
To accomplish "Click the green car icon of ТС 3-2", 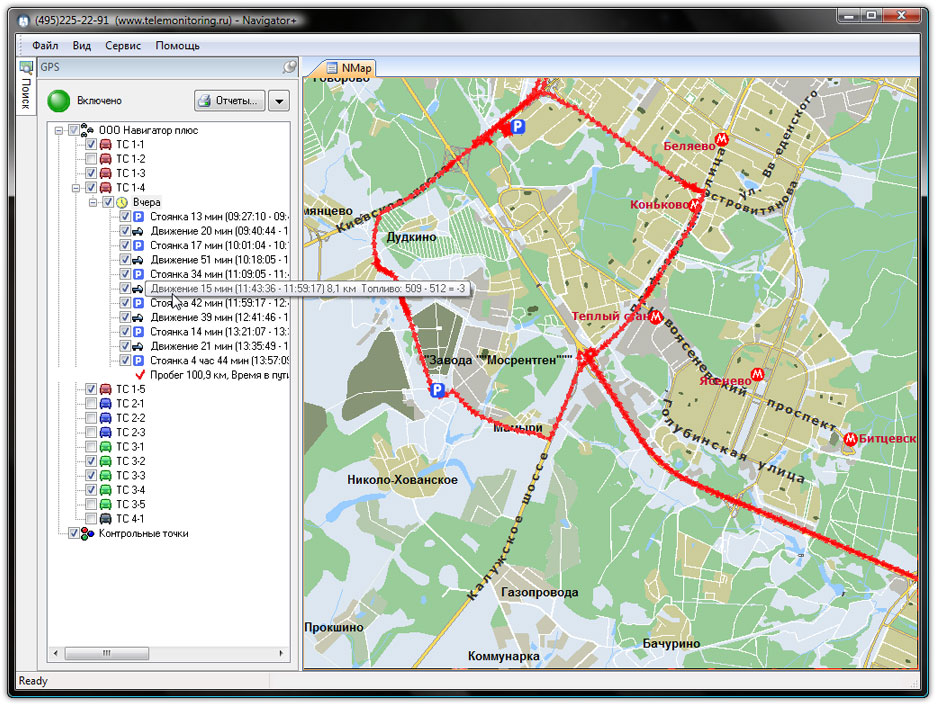I will (x=106, y=461).
